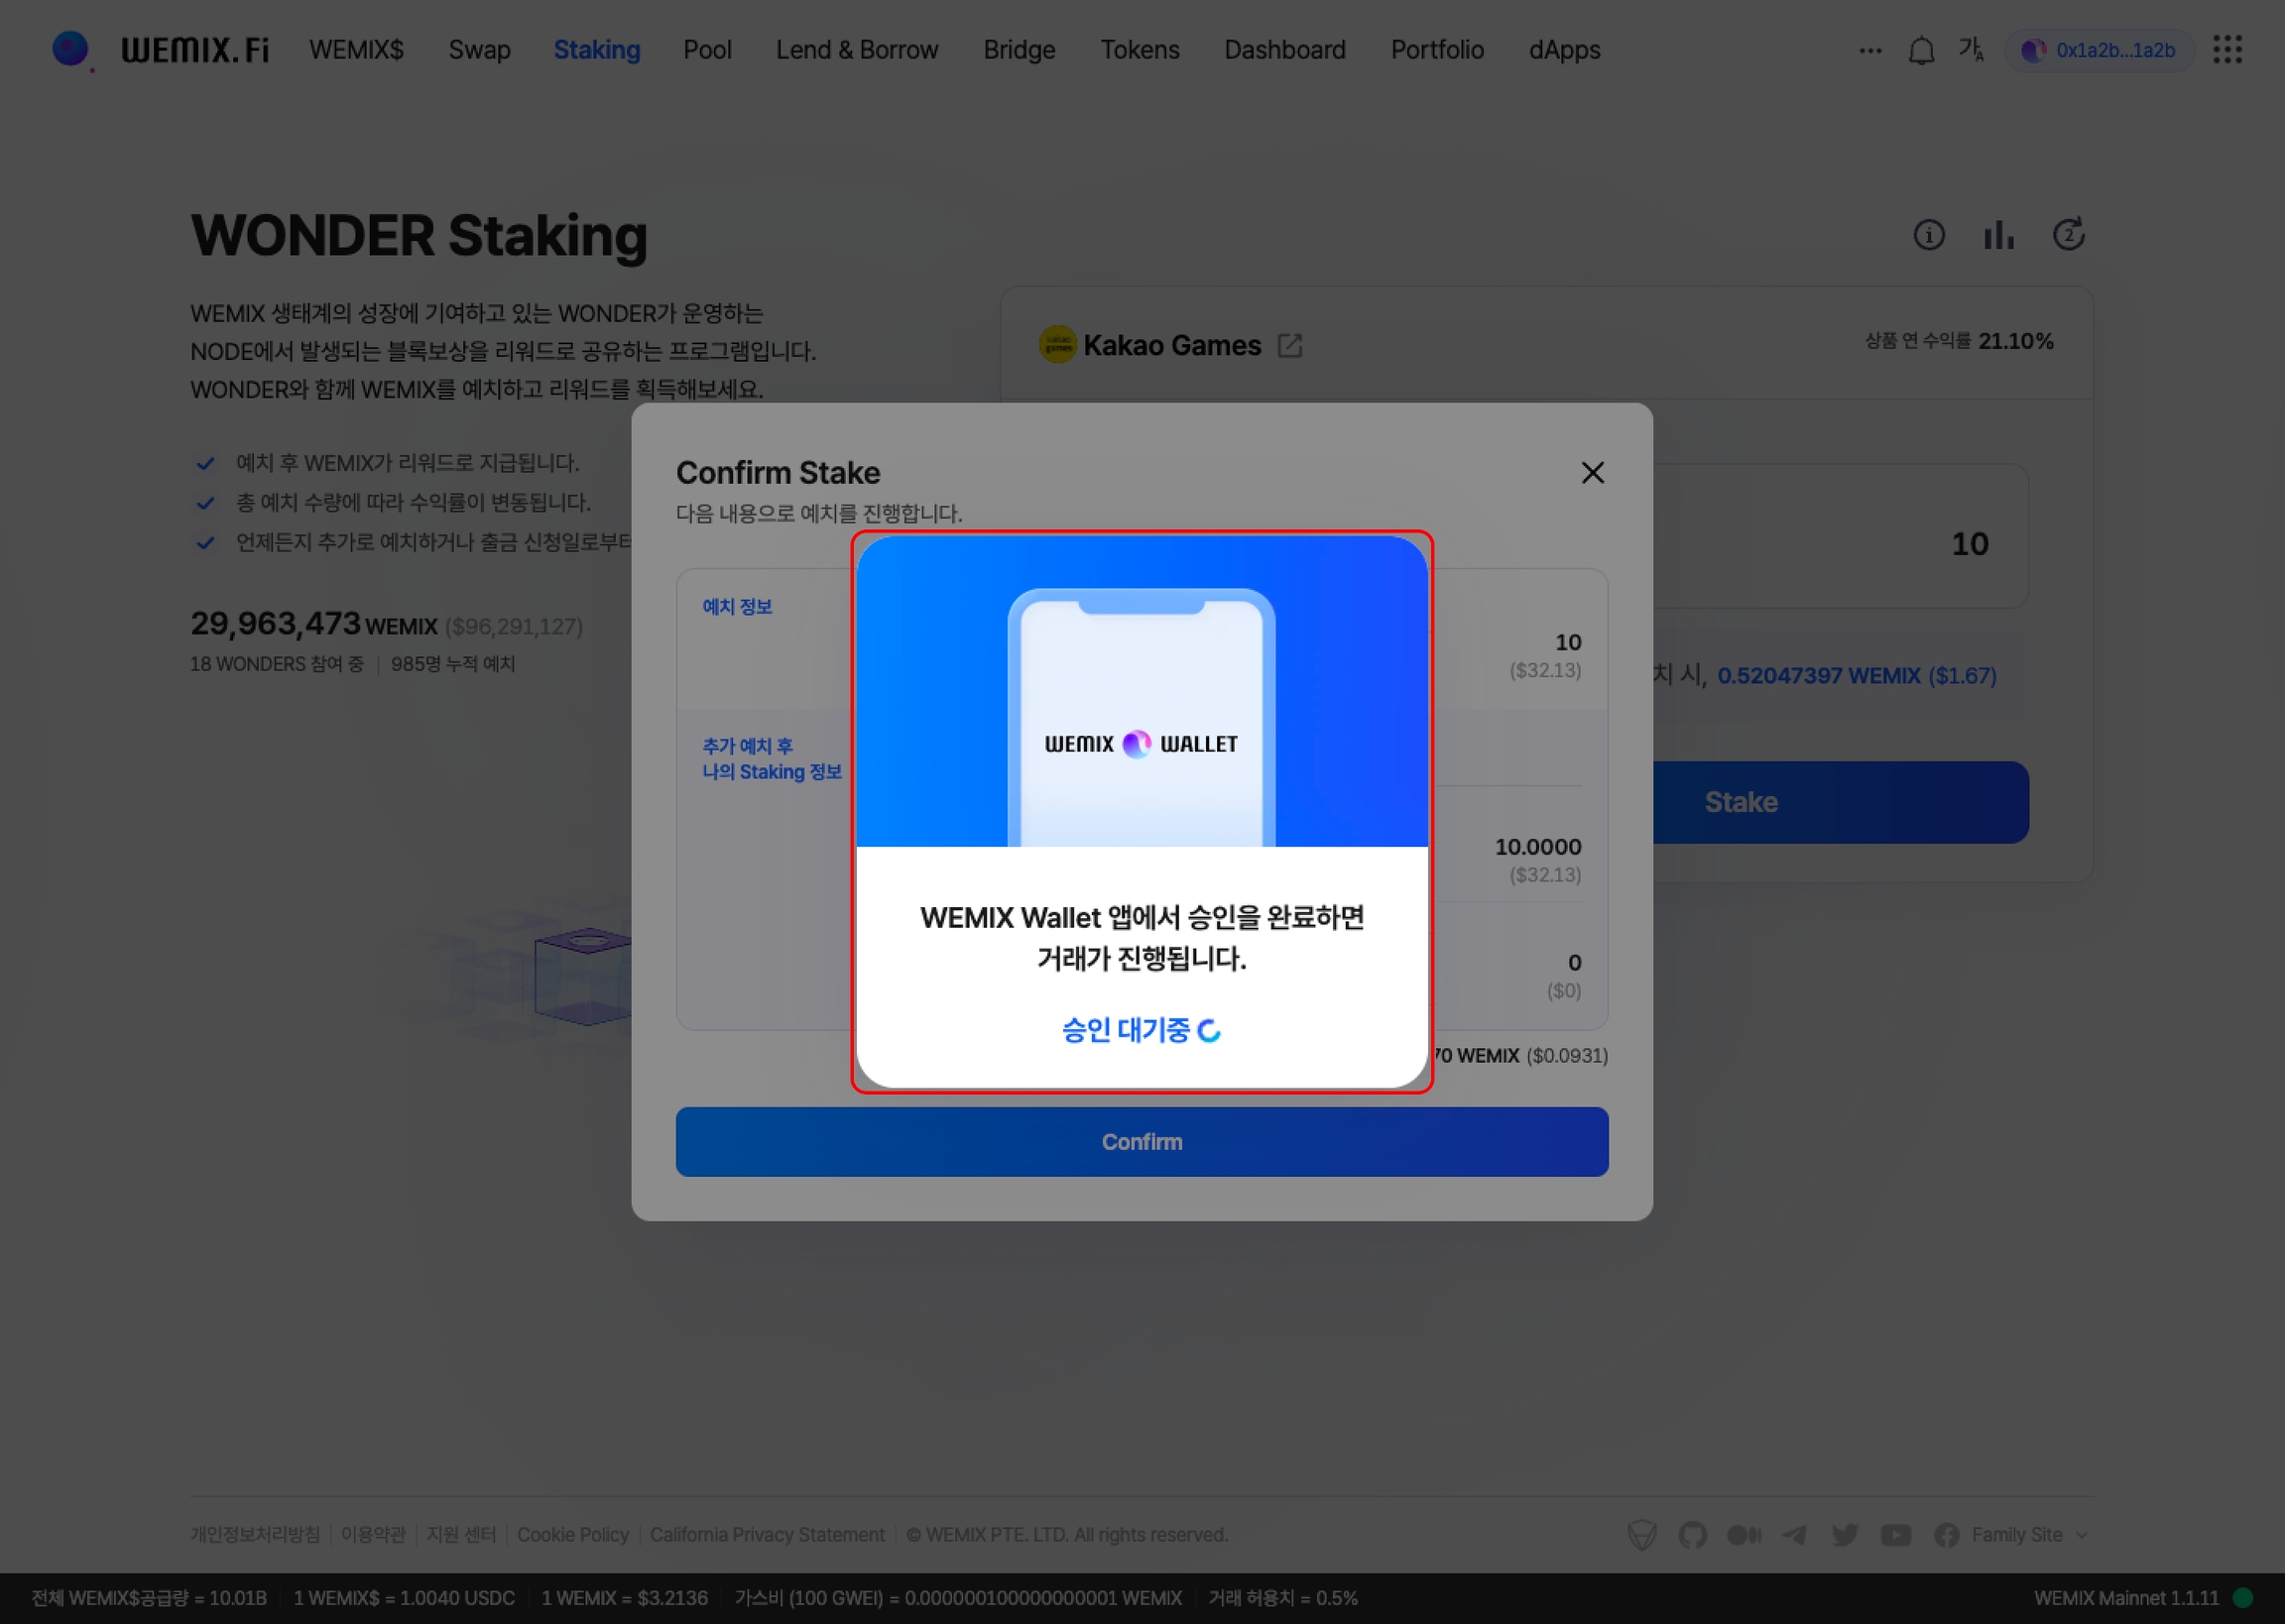
Task: Expand the Family Site dropdown
Action: tap(2030, 1535)
